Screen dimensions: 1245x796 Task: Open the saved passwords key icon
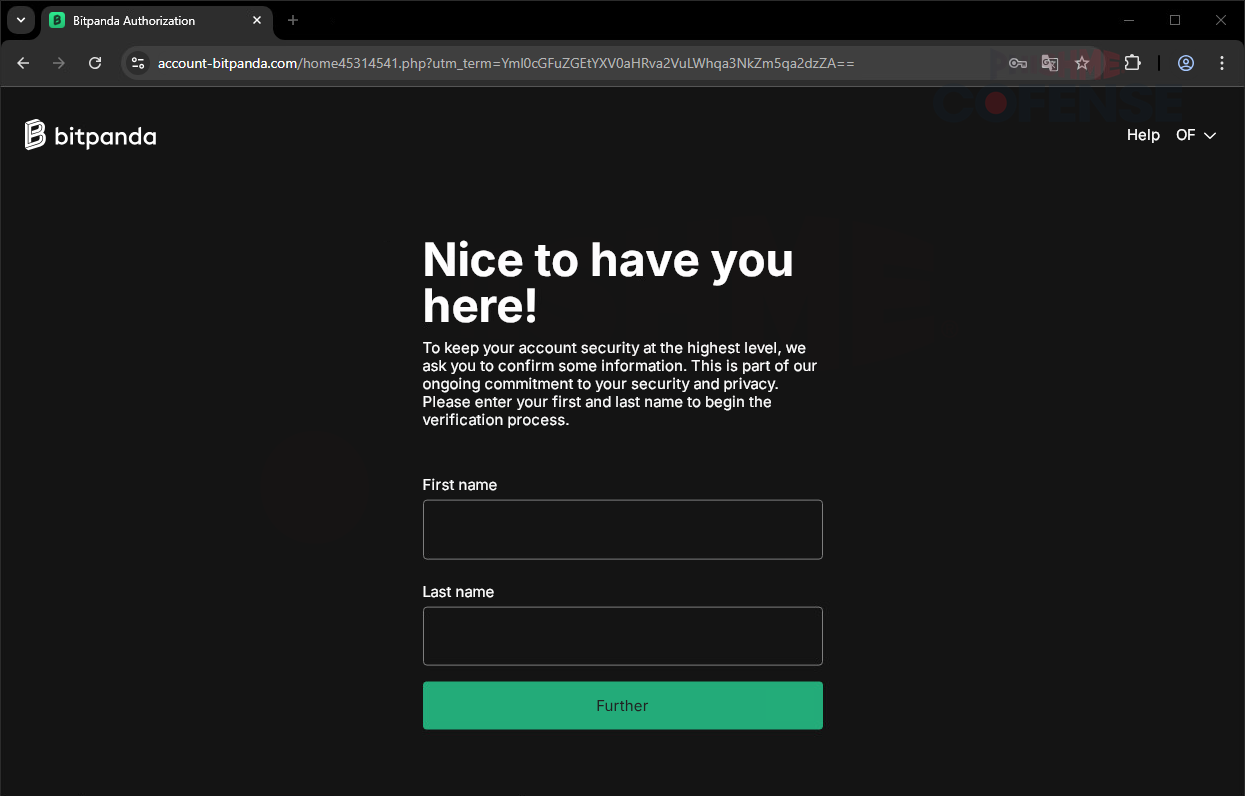(1017, 63)
